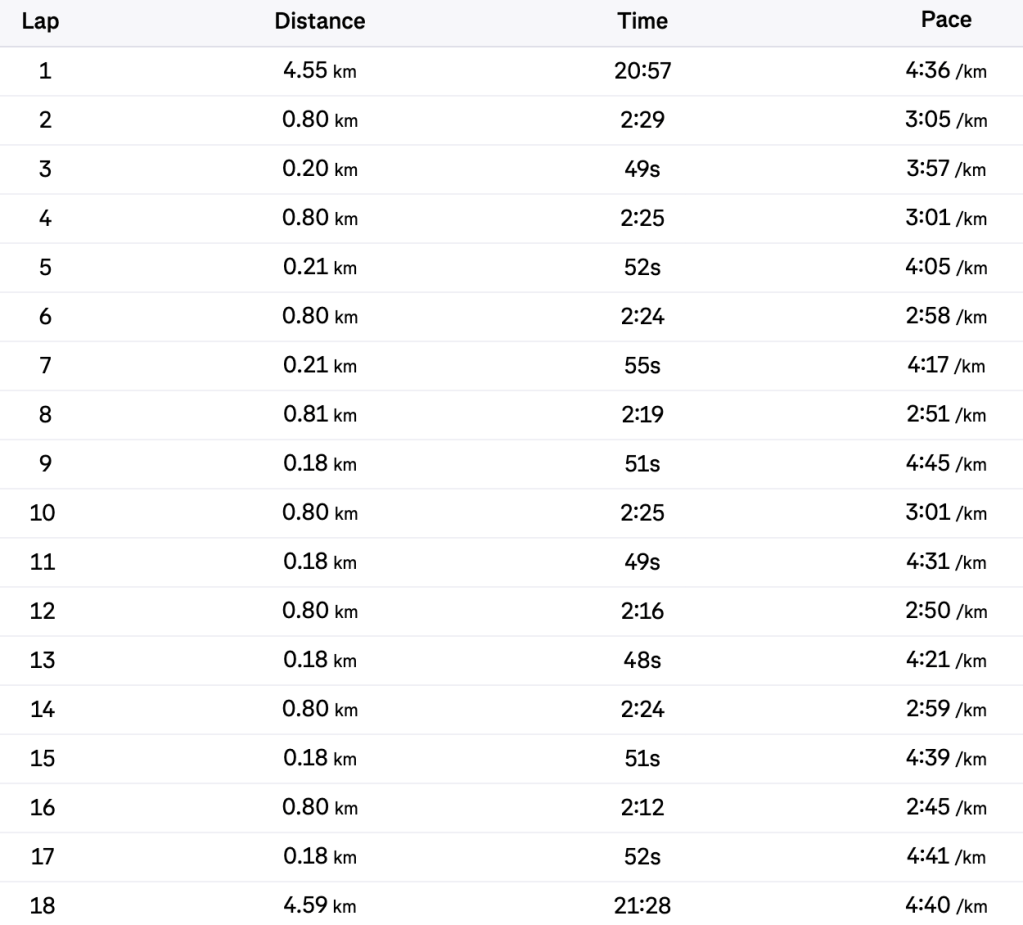Click the 21:28 time in lap 18
Screen dimensions: 1023x925
[640, 906]
